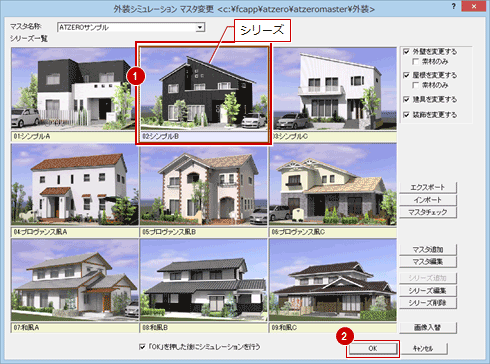Click the シリーズ削除 button
Image resolution: width=490 pixels, height=364 pixels.
[x=428, y=303]
